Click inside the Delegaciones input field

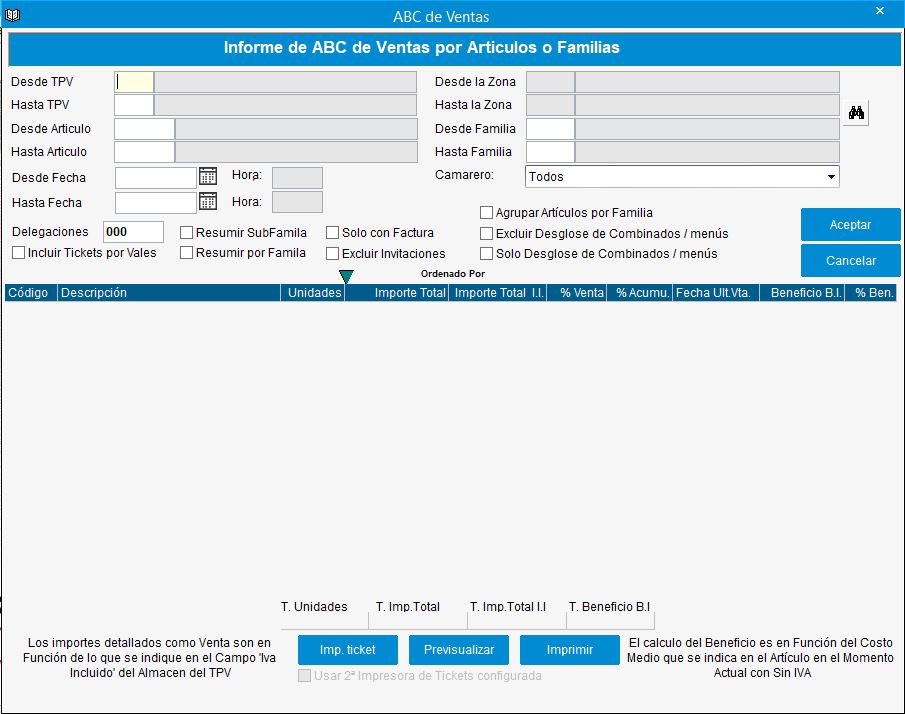click(134, 231)
